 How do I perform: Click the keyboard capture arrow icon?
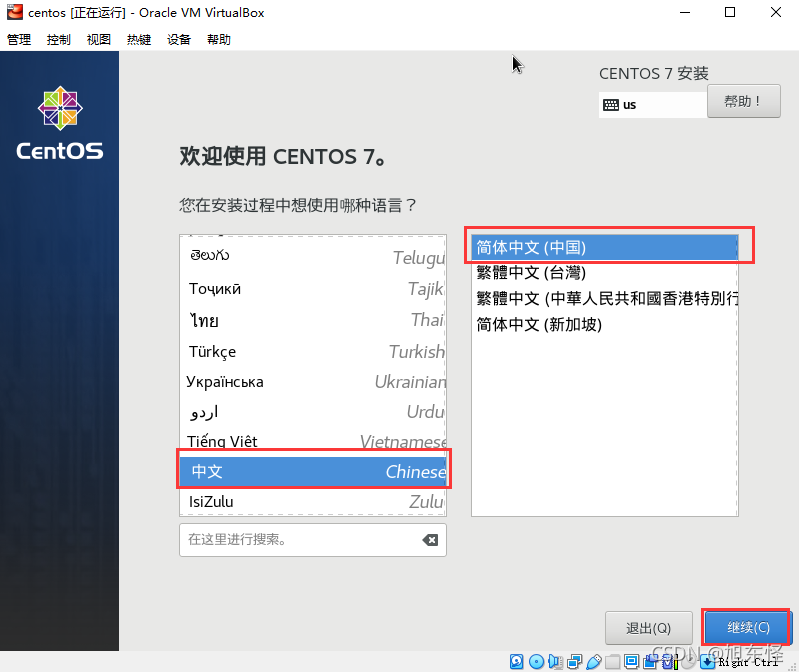707,661
